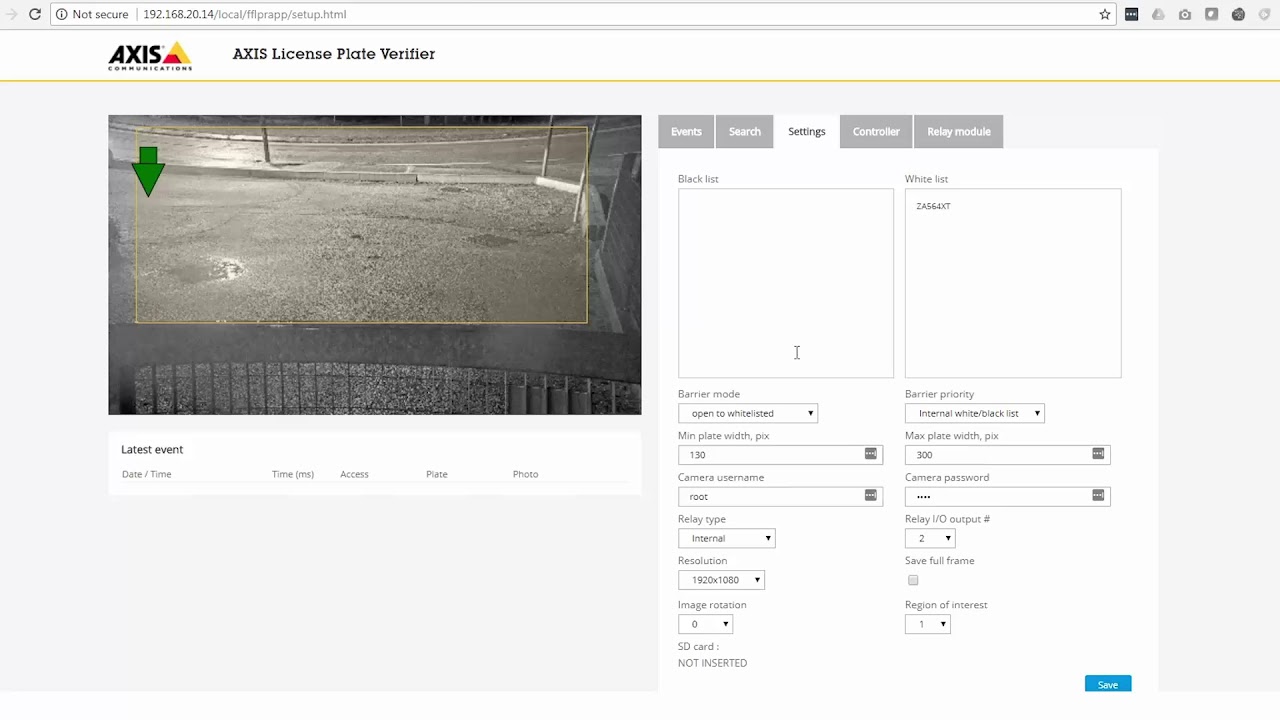Focus the Camera username field
This screenshot has height=720, width=1280.
coord(780,496)
